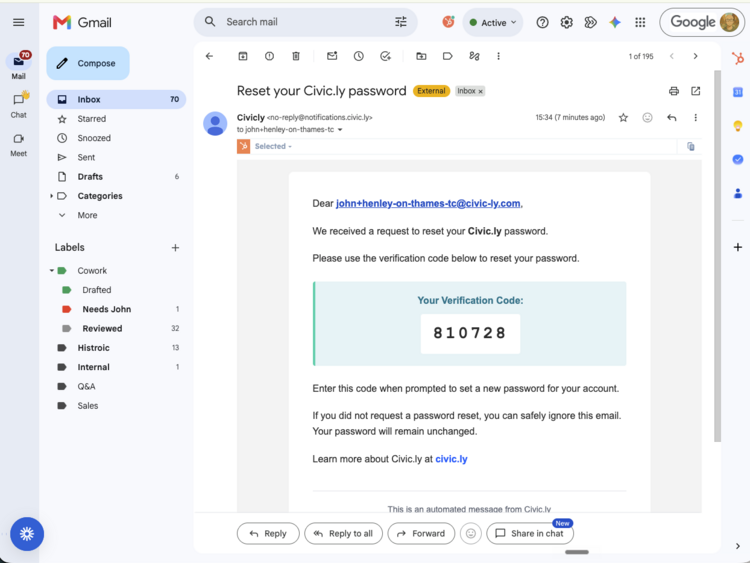Open the HubSpot Selected dropdown
The width and height of the screenshot is (750, 563).
click(273, 146)
